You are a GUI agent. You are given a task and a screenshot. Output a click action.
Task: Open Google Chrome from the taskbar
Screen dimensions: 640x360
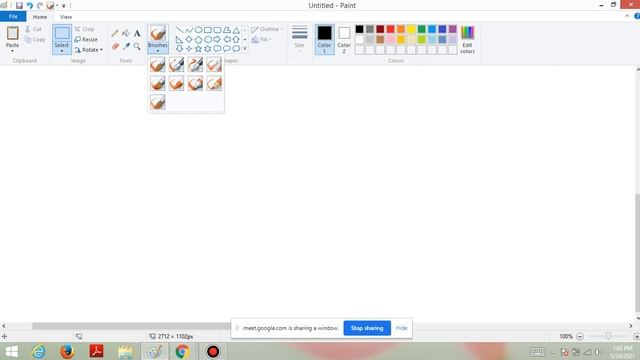point(182,351)
